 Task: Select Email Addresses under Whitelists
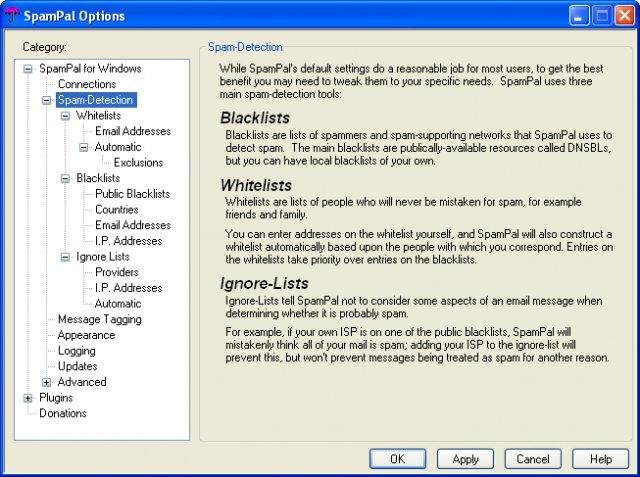pyautogui.click(x=133, y=131)
